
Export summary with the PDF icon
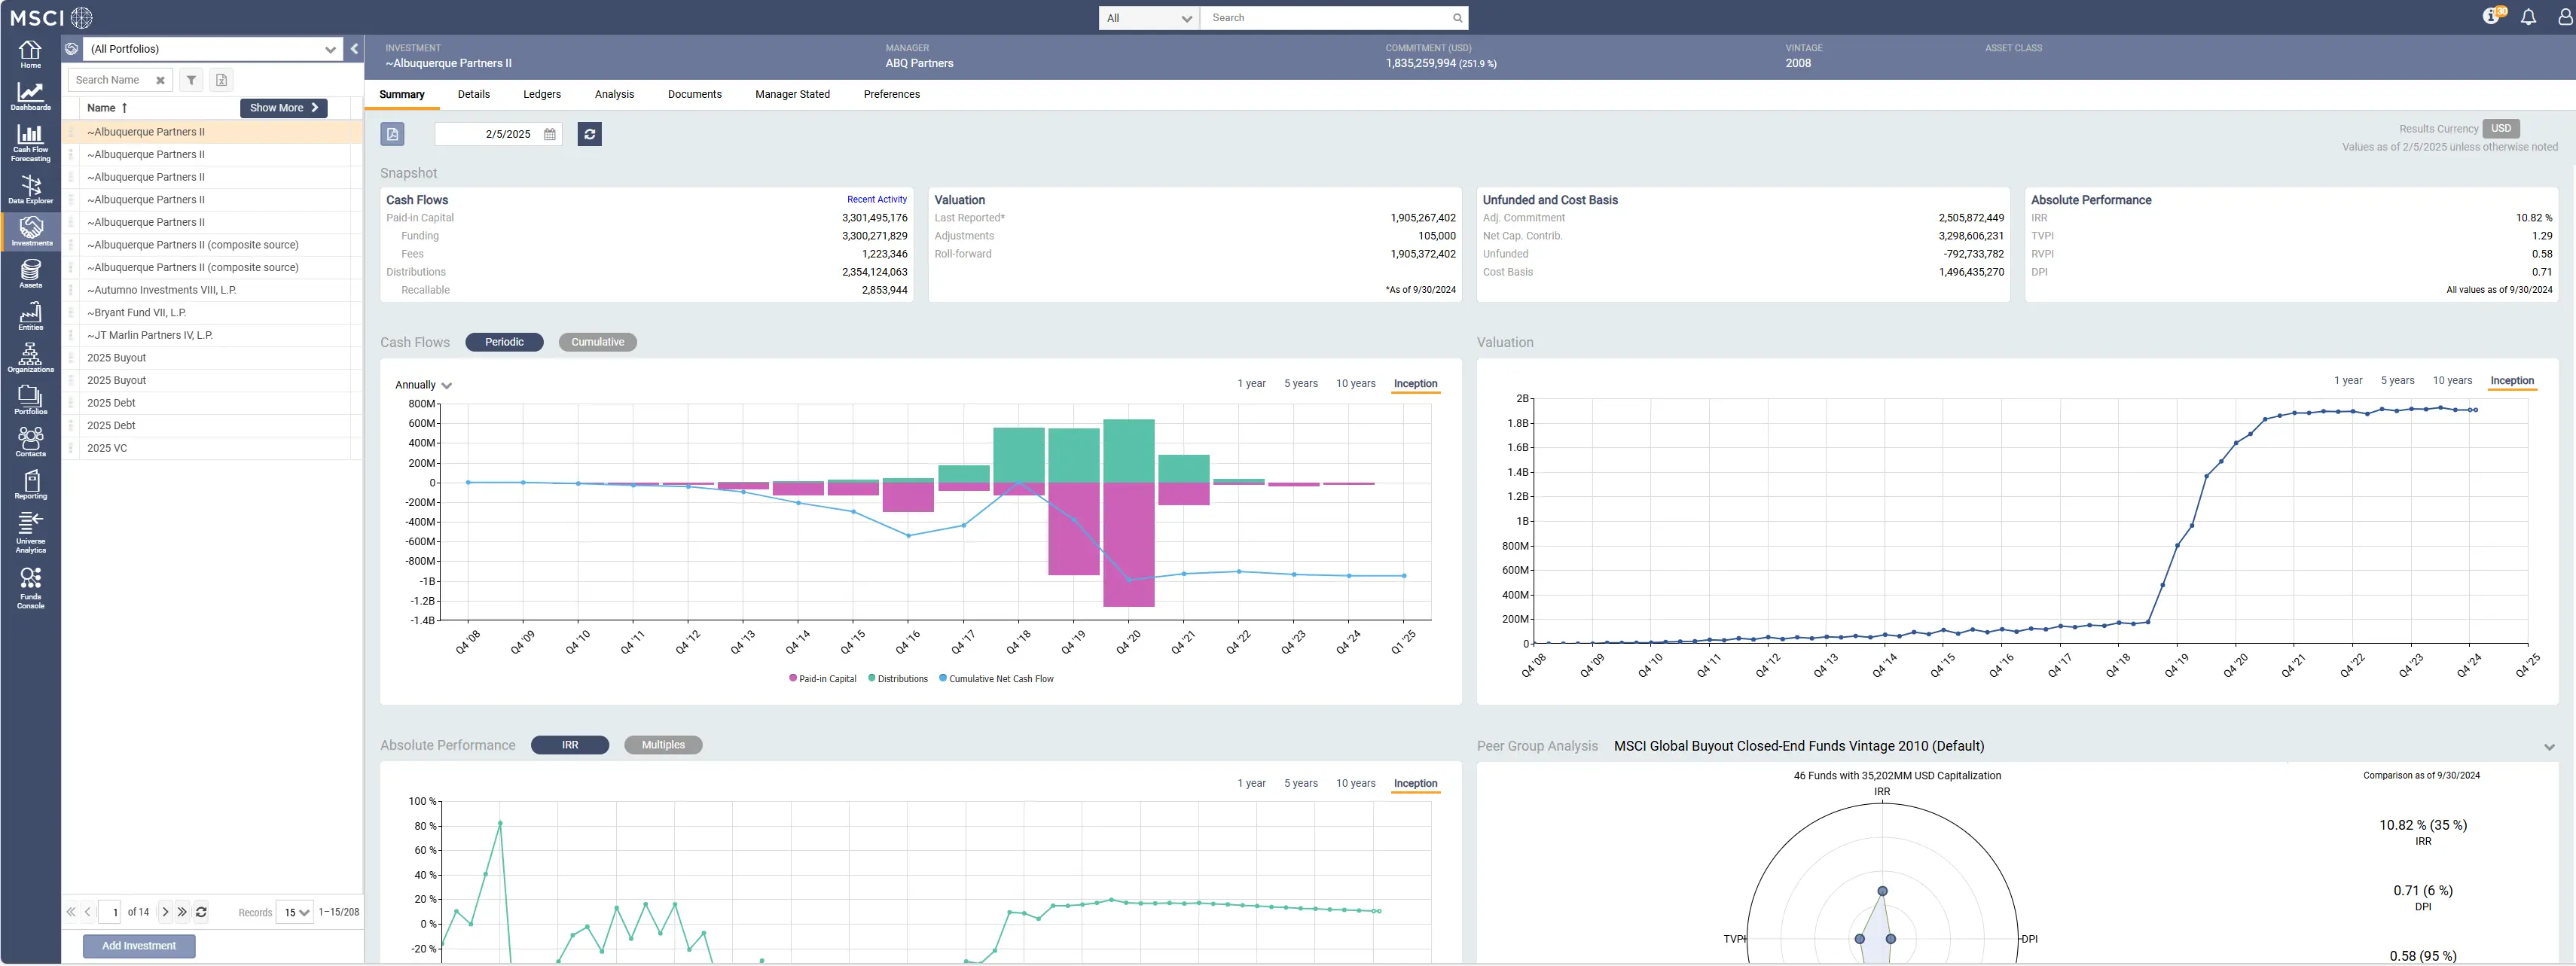[x=392, y=134]
